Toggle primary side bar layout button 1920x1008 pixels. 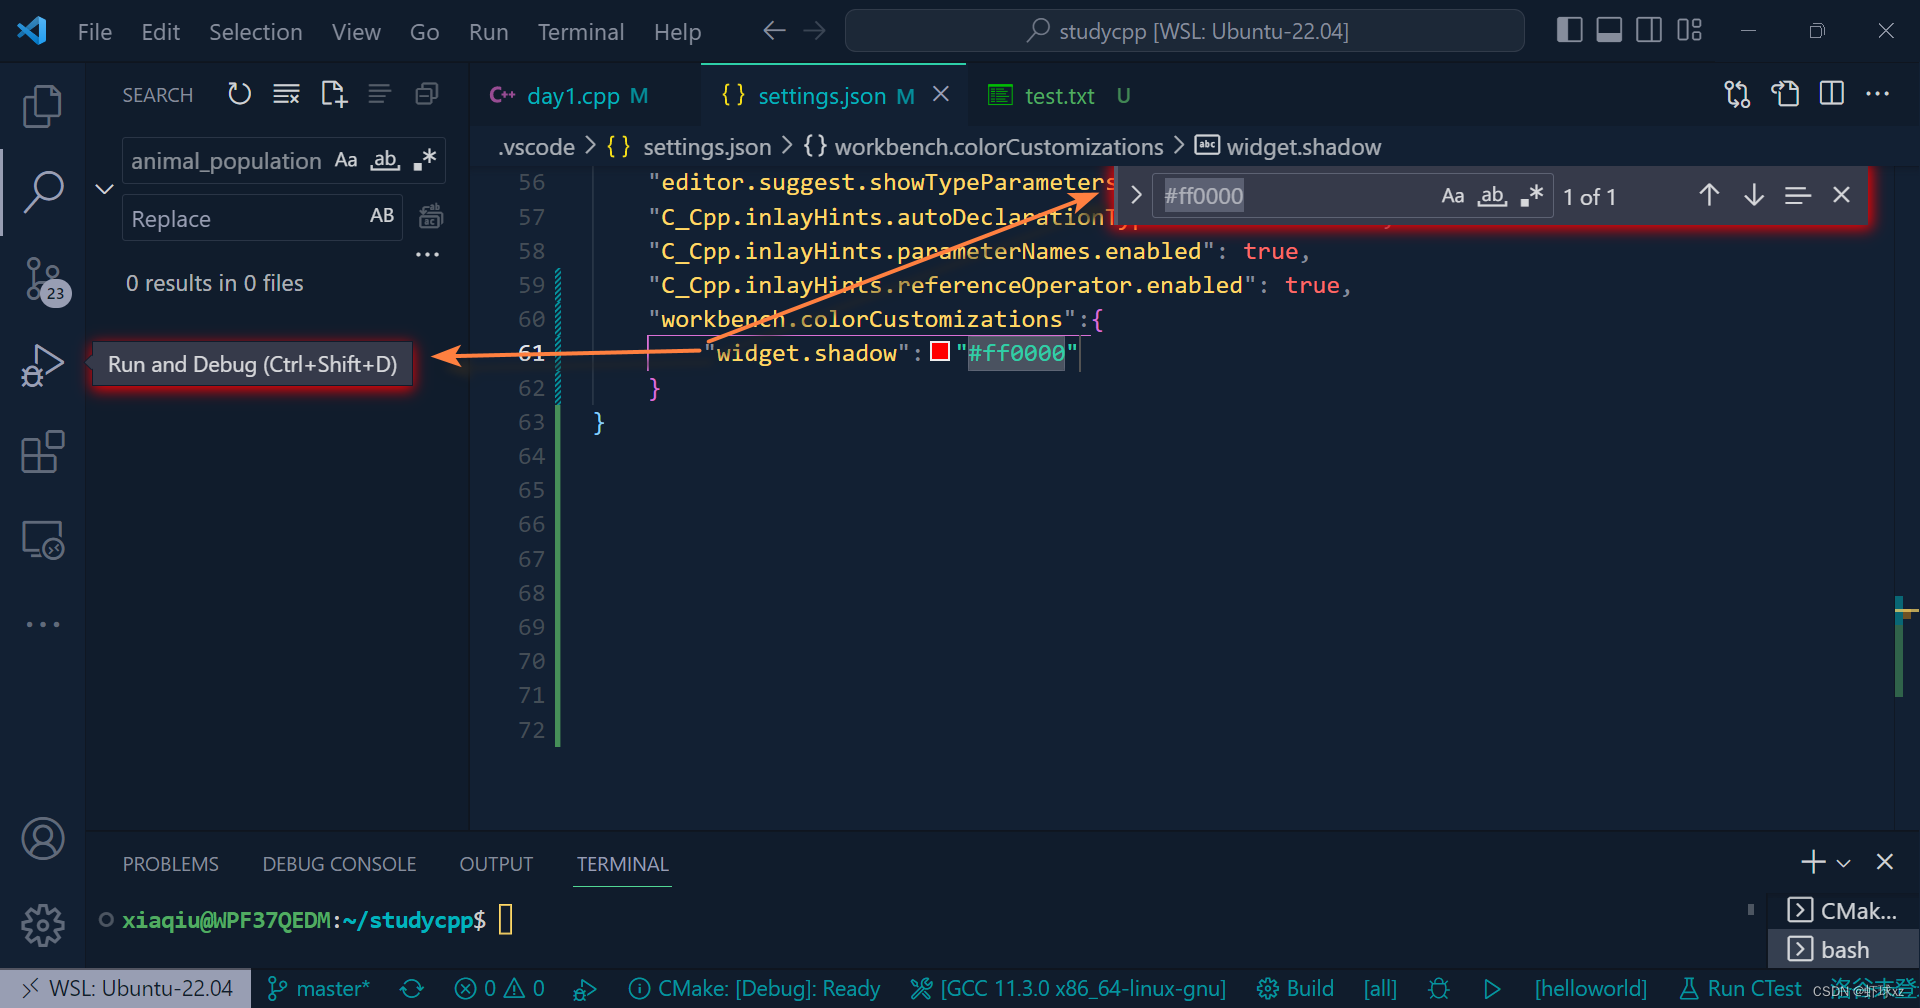[x=1569, y=30]
